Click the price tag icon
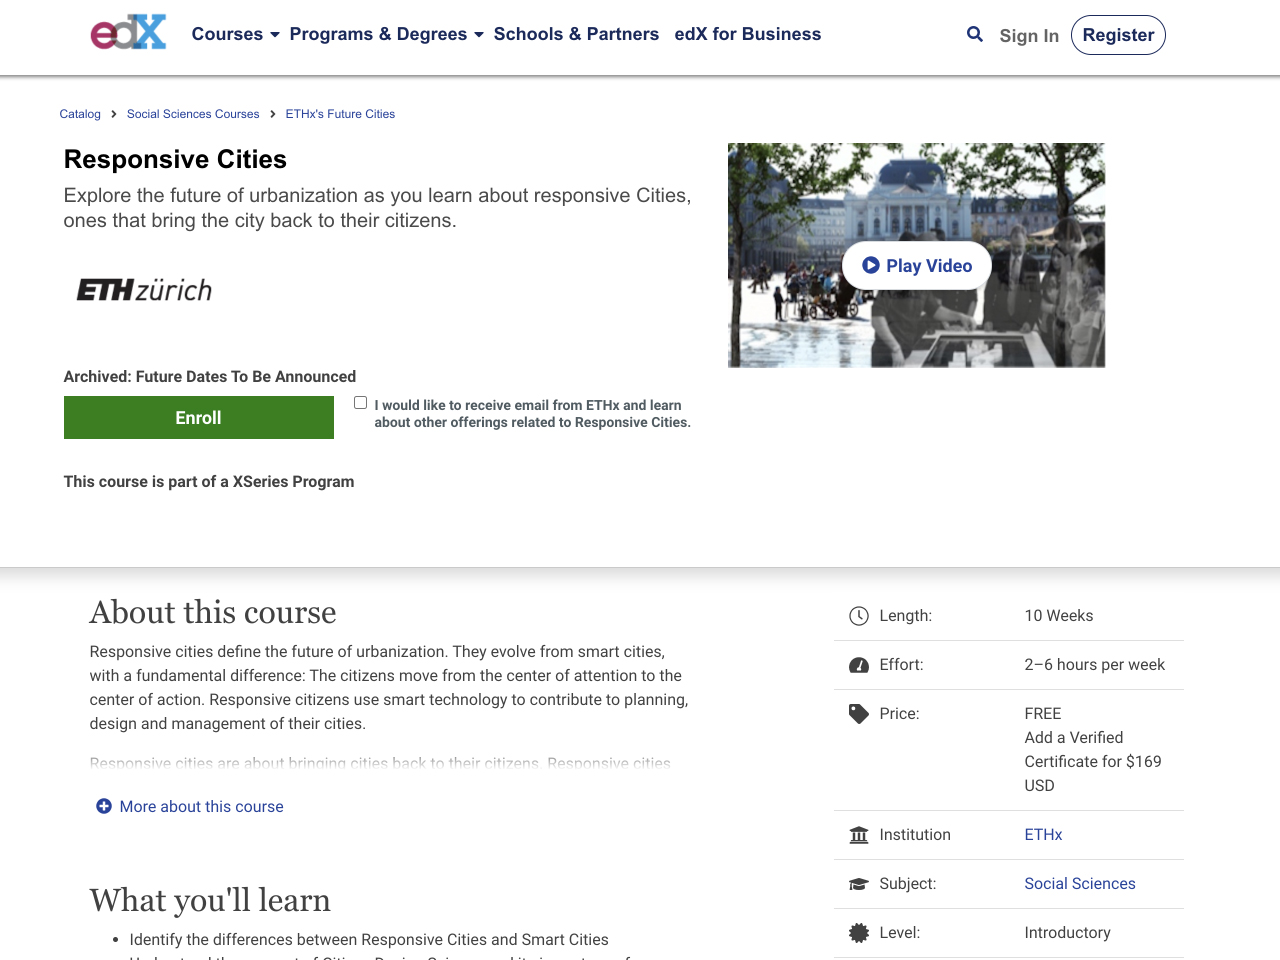1280x960 pixels. (x=859, y=714)
